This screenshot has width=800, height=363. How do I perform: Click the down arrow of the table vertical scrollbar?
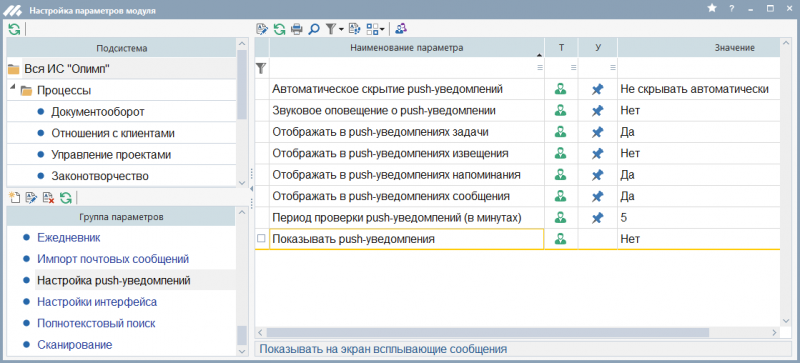pyautogui.click(x=786, y=320)
